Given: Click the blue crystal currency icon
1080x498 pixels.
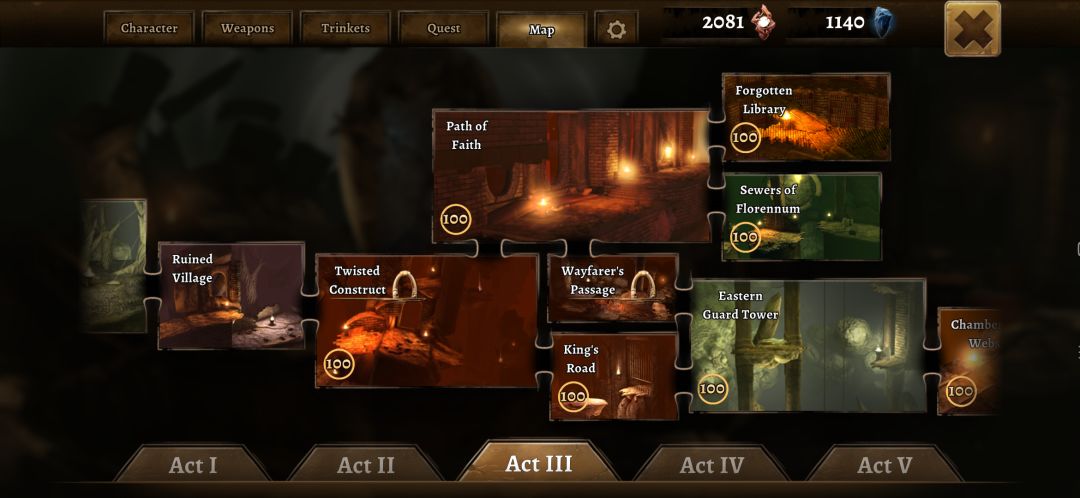Looking at the screenshot, I should [x=883, y=23].
